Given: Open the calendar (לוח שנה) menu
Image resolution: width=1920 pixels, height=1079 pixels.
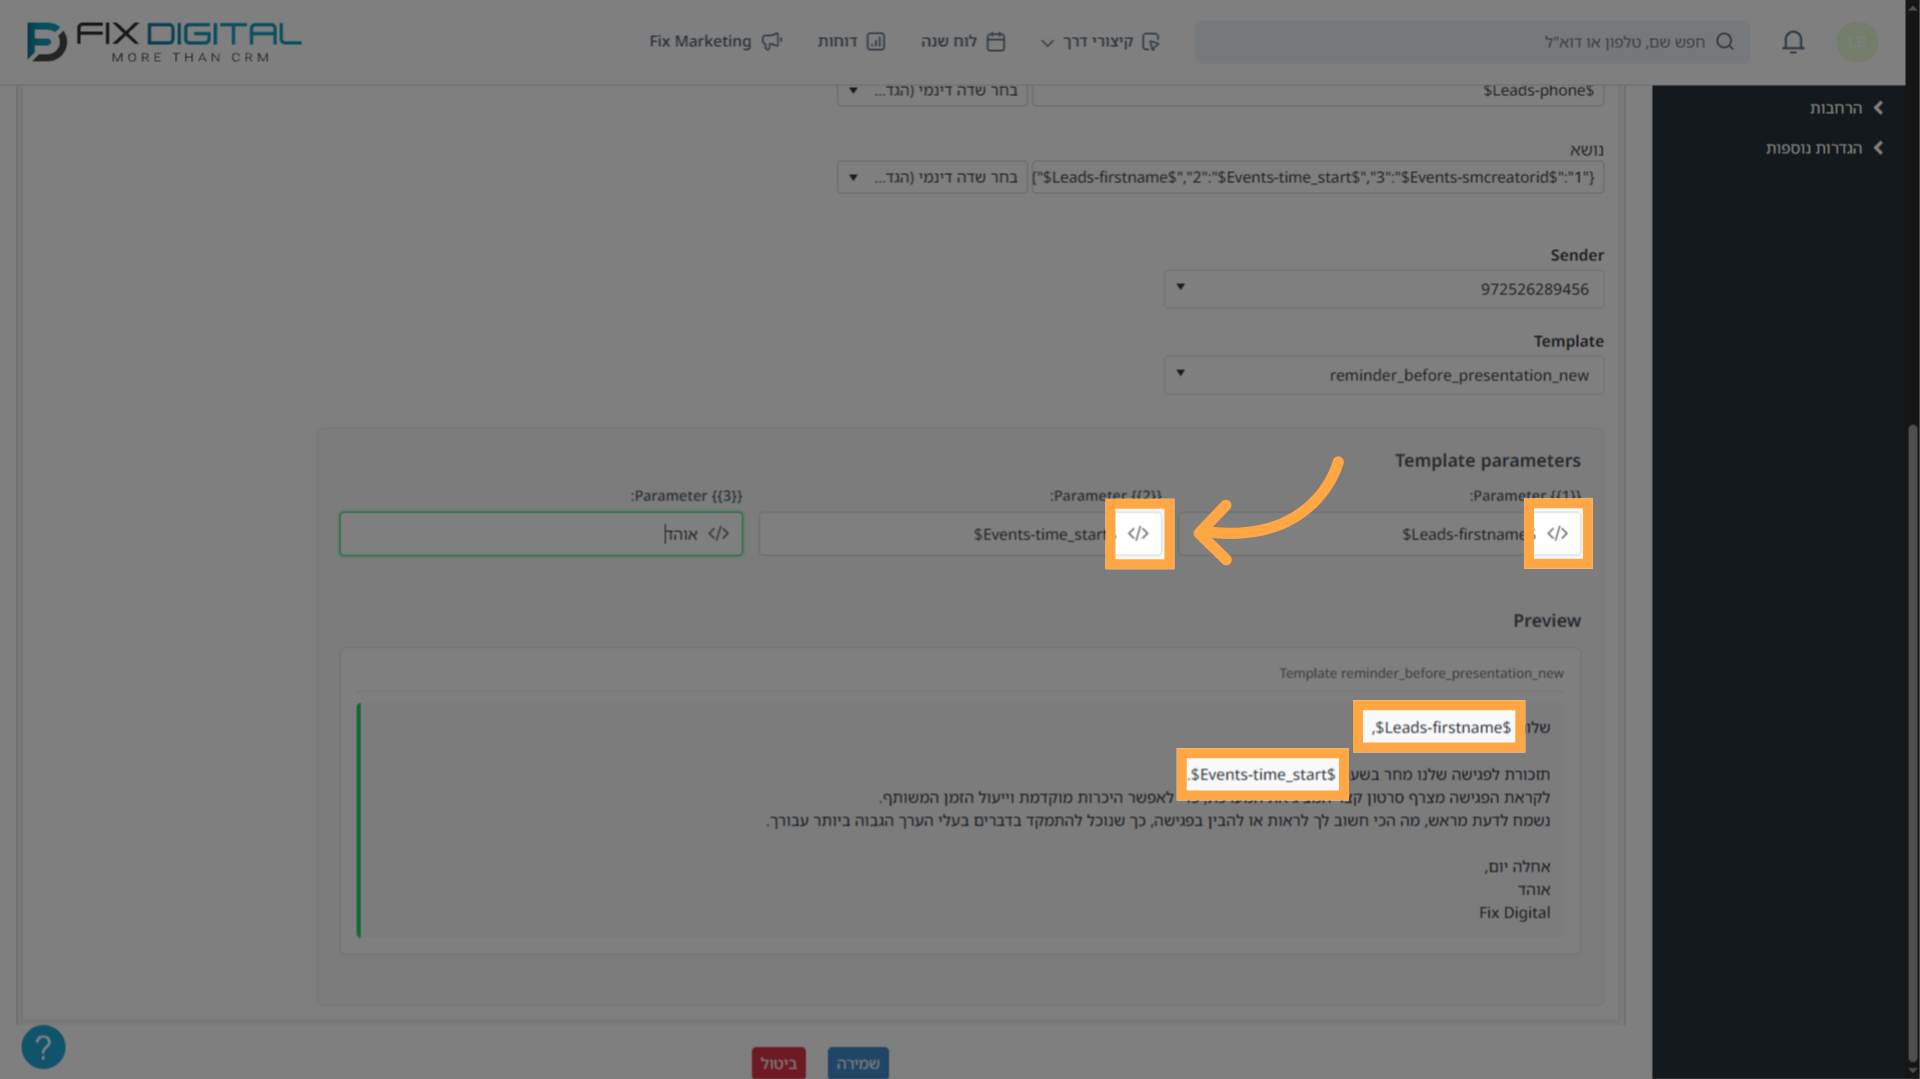Looking at the screenshot, I should [x=962, y=41].
